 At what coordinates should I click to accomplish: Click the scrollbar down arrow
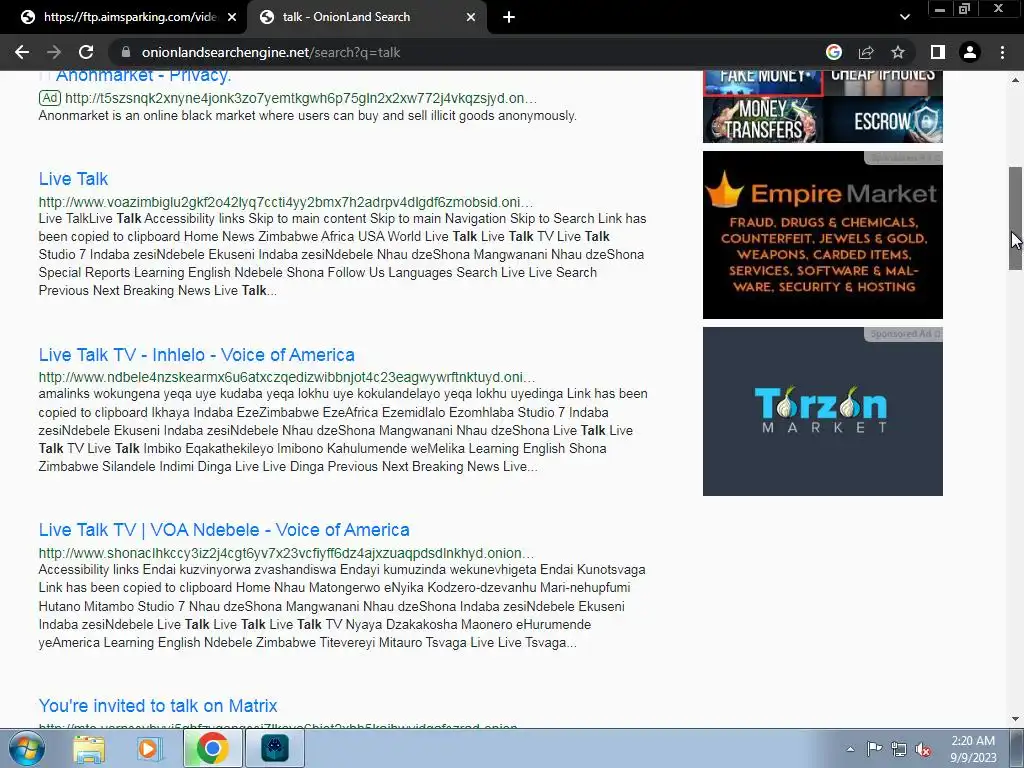[x=1015, y=719]
